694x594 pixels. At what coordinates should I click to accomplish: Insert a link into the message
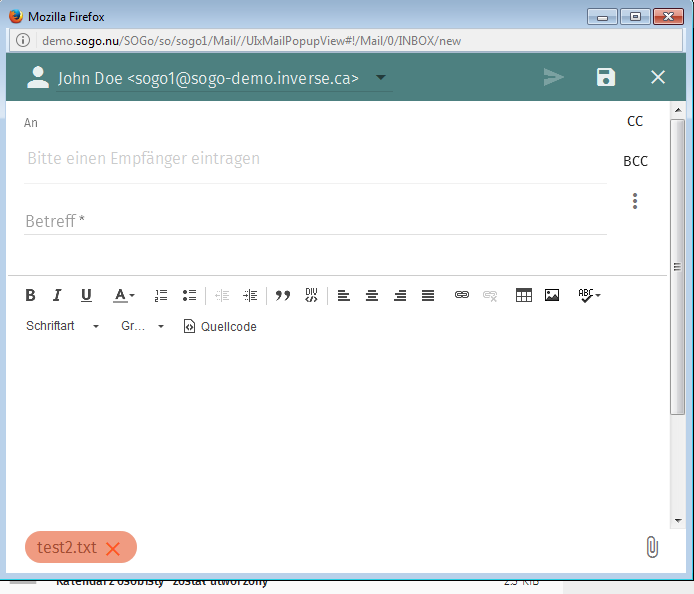pyautogui.click(x=462, y=295)
